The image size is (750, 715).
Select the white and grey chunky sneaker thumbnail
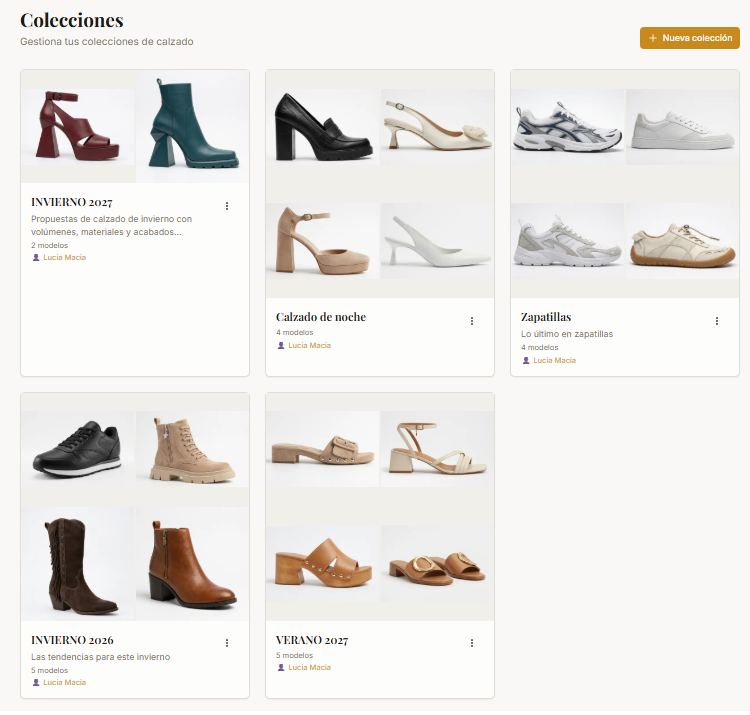pyautogui.click(x=568, y=241)
